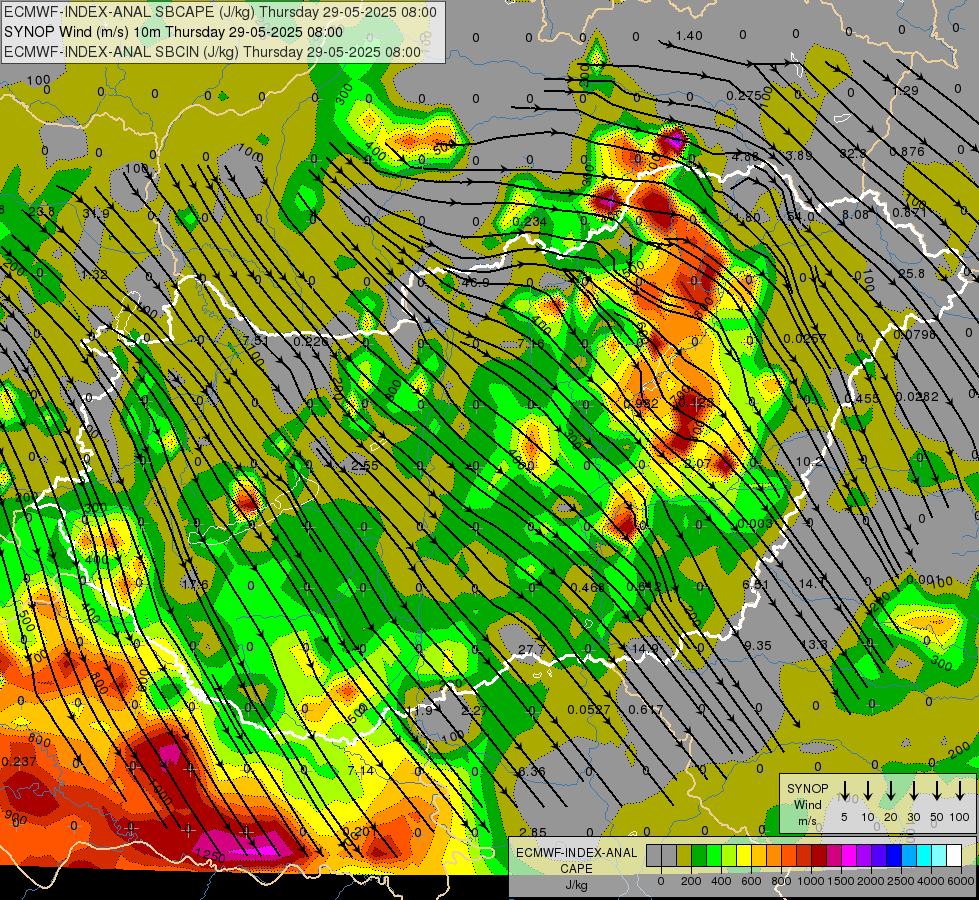Image resolution: width=979 pixels, height=900 pixels.
Task: Click the map value 0.003
Action: coord(755,523)
